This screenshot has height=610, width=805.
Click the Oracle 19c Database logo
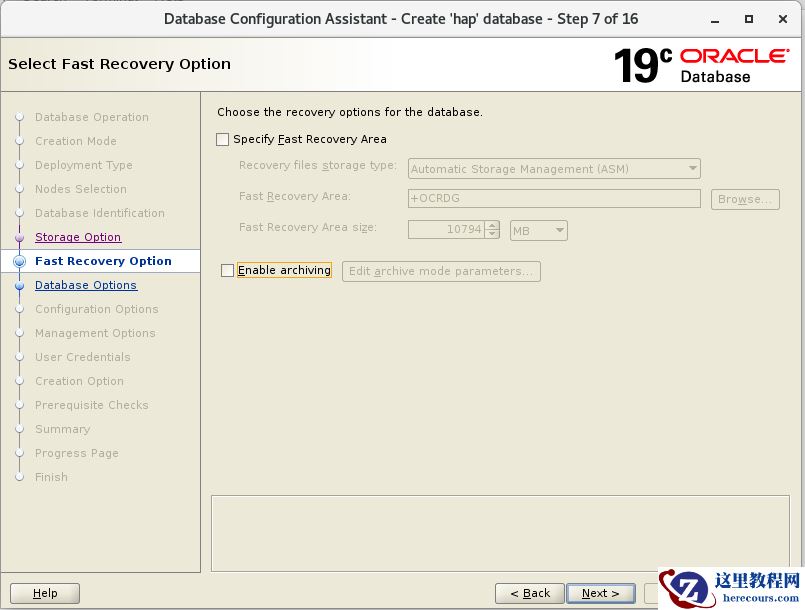pyautogui.click(x=701, y=65)
